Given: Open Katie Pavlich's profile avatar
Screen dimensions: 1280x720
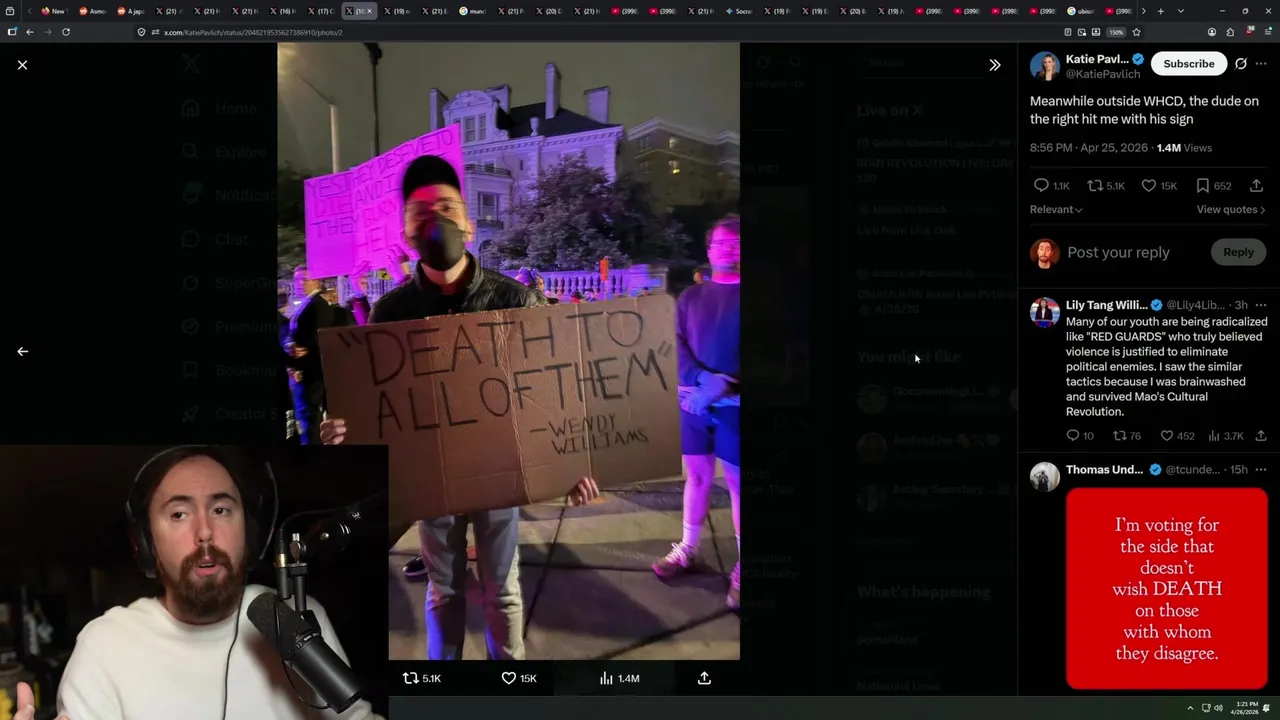Looking at the screenshot, I should pos(1044,66).
